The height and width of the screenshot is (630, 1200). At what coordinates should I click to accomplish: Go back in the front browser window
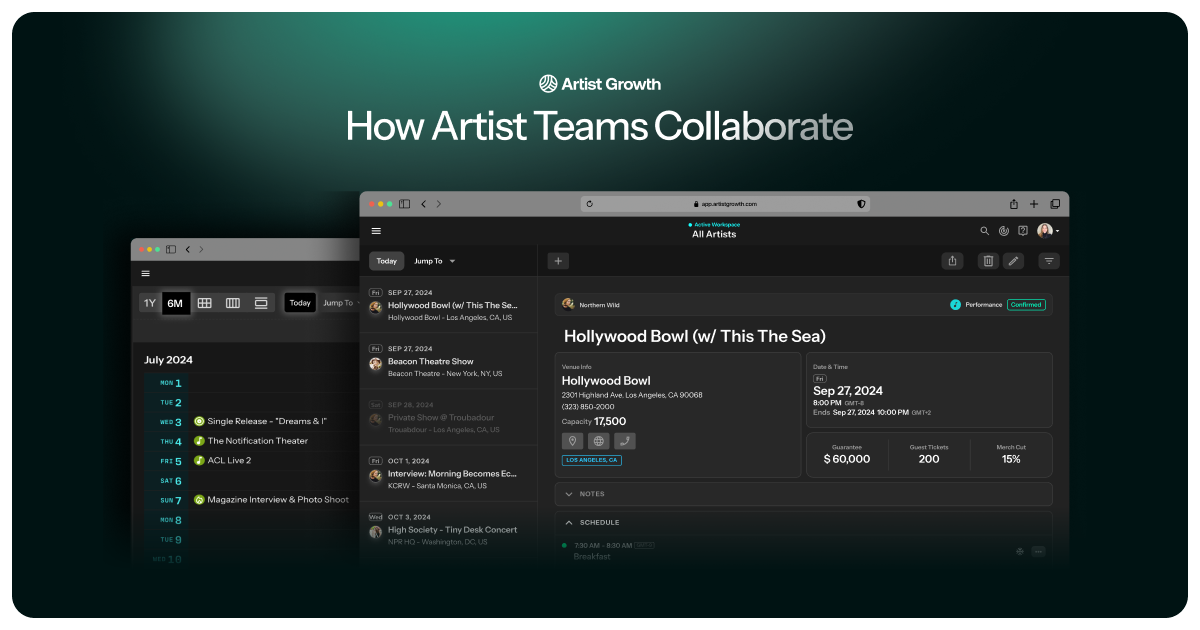(x=424, y=204)
